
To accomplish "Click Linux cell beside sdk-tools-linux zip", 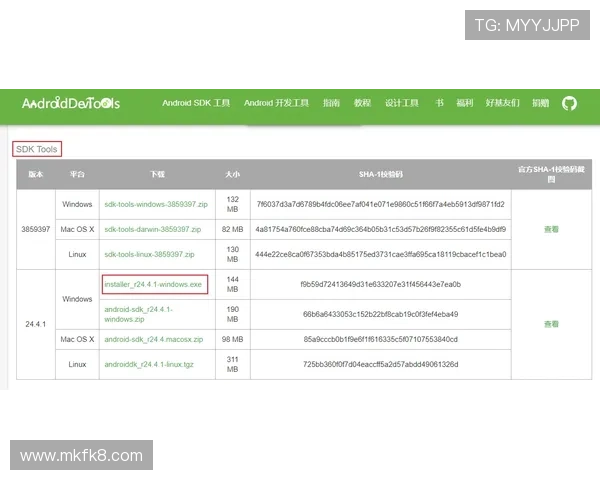I will point(77,255).
